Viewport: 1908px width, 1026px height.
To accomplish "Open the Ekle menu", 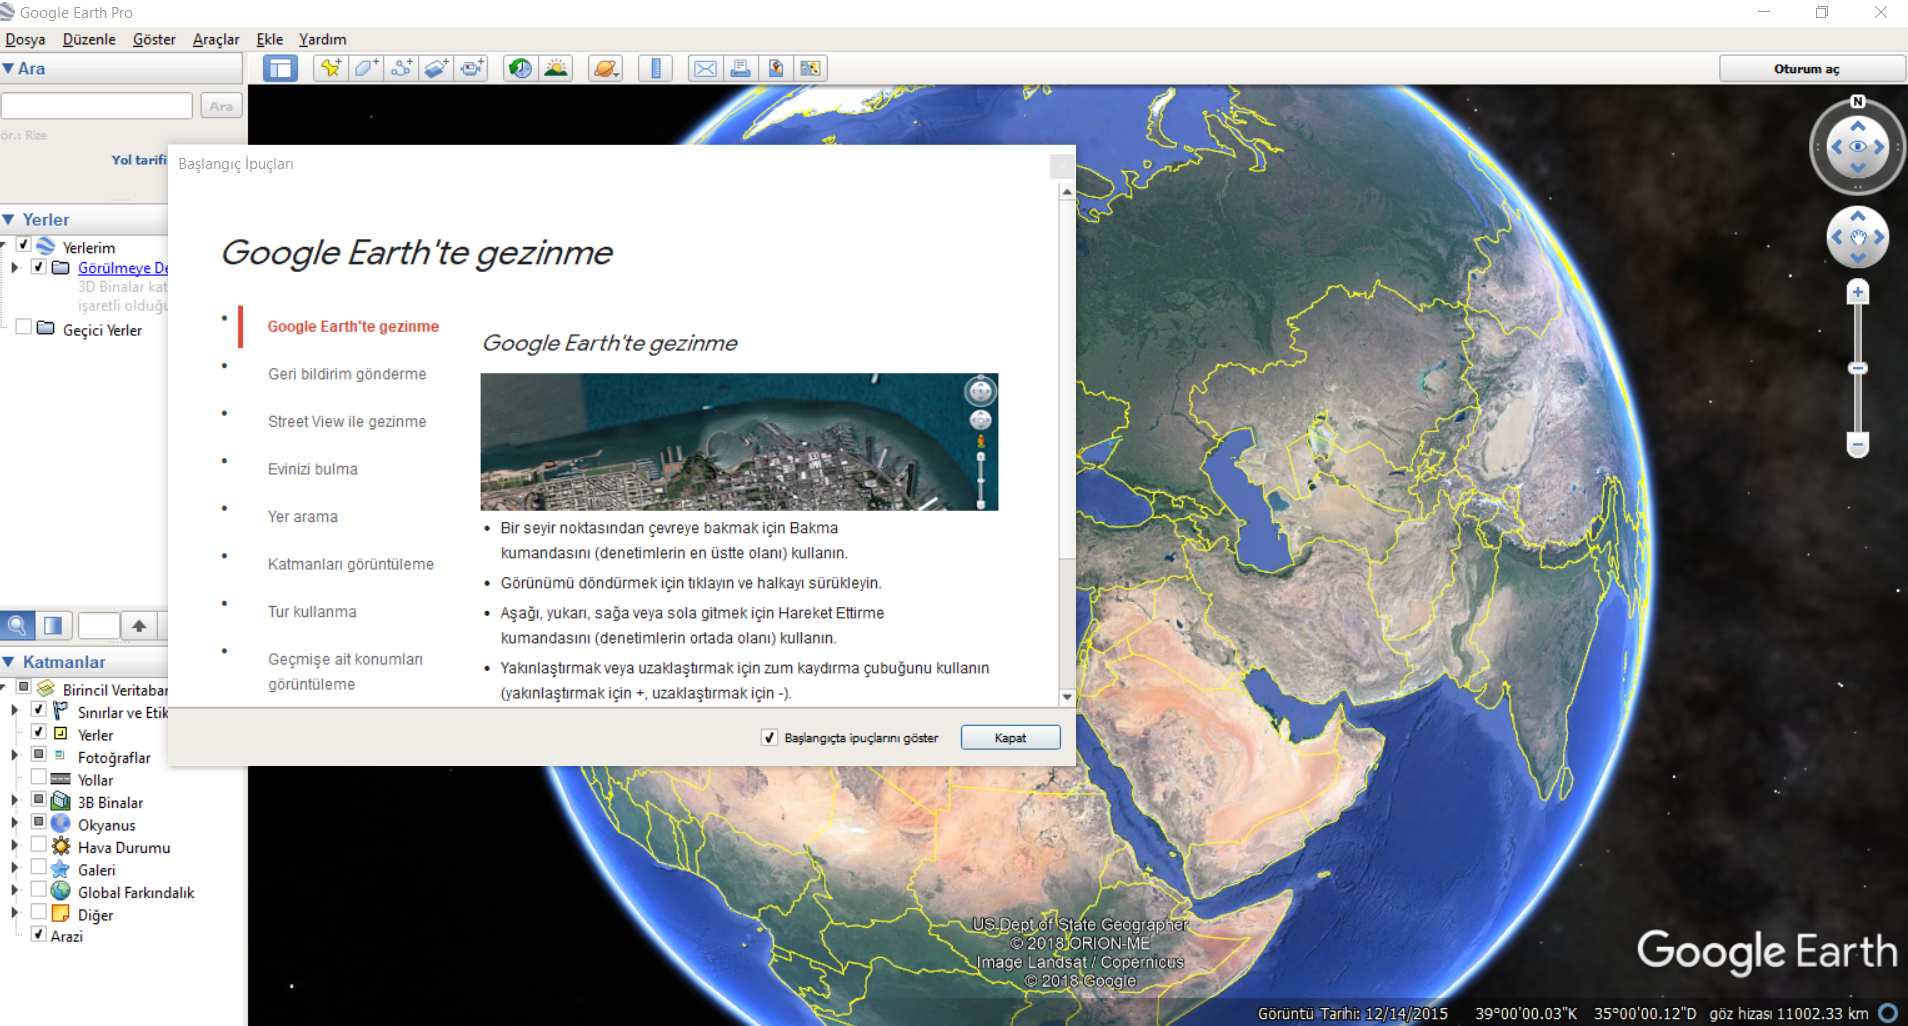I will (x=270, y=39).
